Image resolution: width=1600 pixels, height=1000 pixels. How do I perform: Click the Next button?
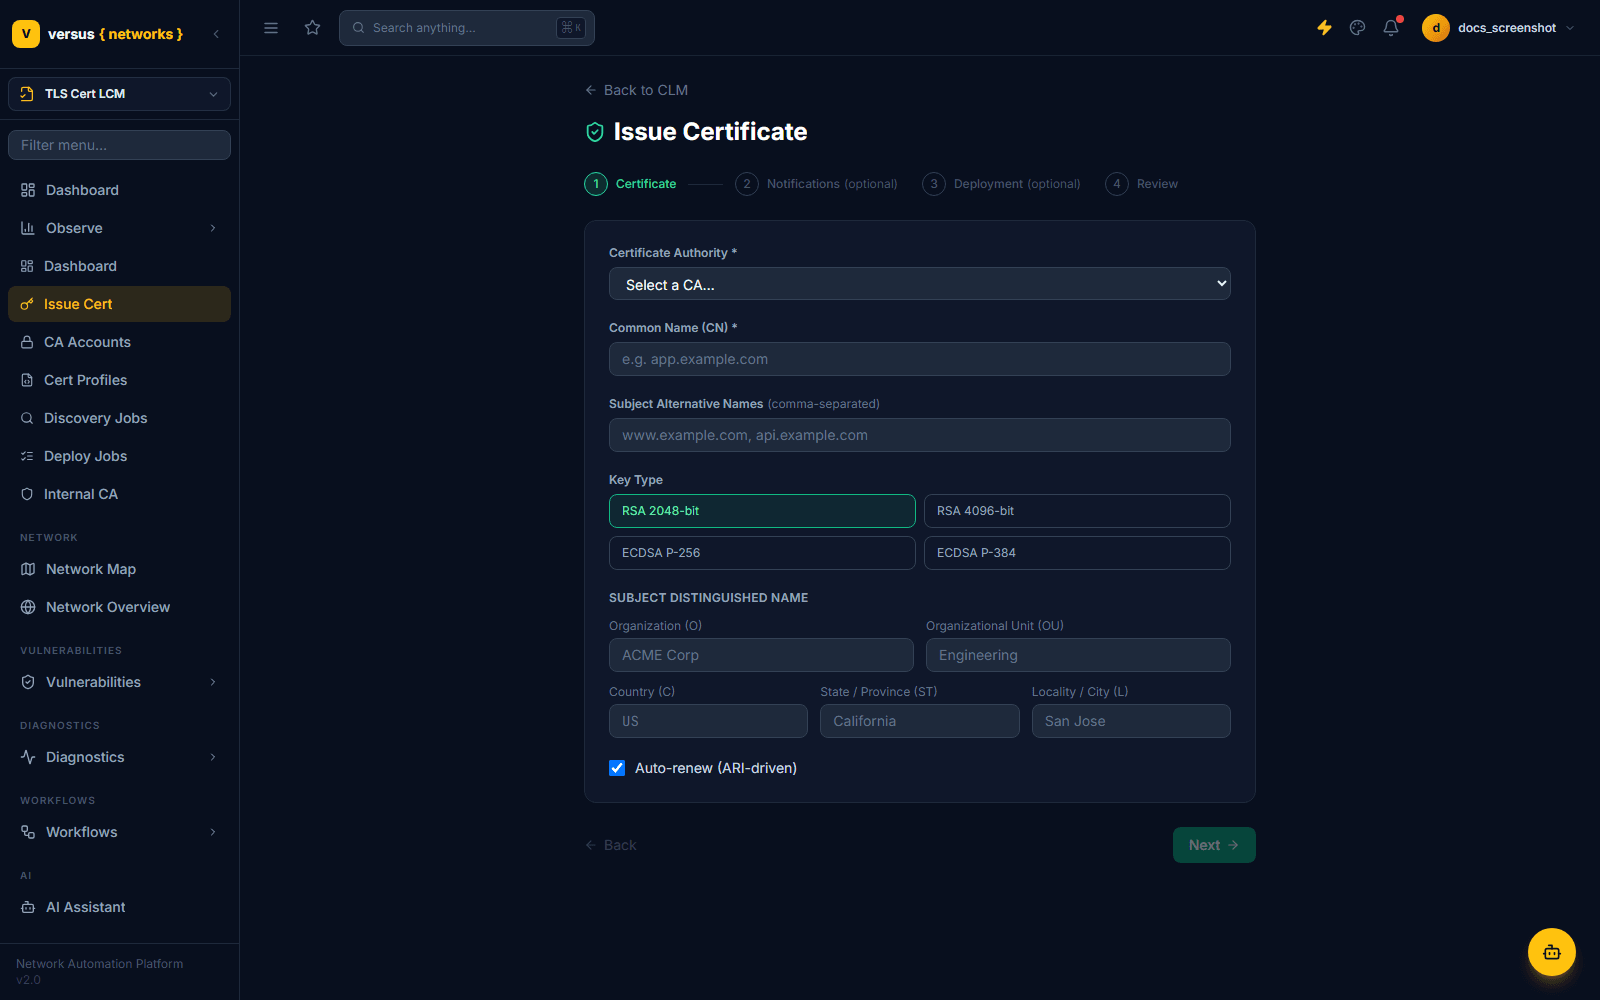point(1214,845)
